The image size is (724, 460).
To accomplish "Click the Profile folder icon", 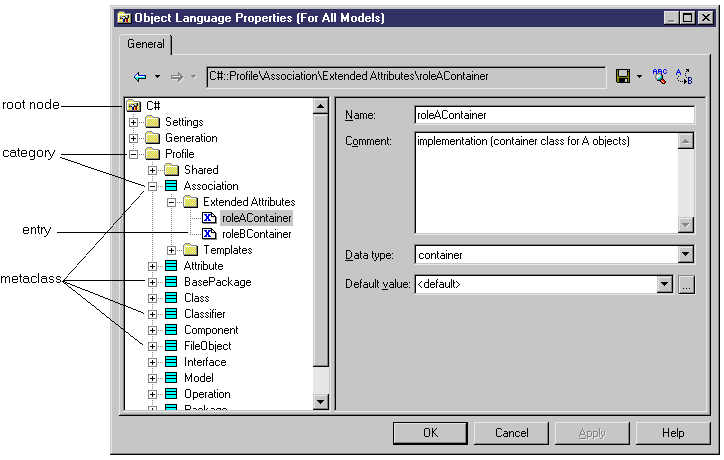I will [152, 154].
